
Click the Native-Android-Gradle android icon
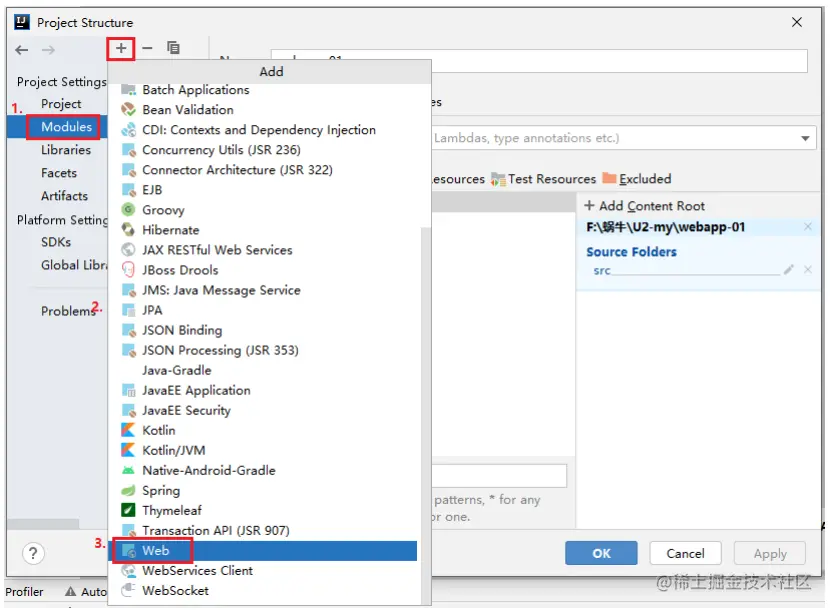click(129, 470)
